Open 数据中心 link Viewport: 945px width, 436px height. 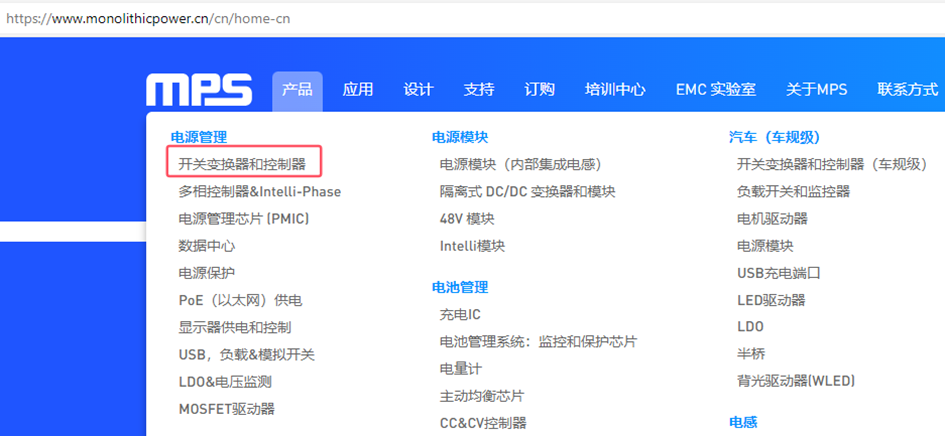click(207, 246)
